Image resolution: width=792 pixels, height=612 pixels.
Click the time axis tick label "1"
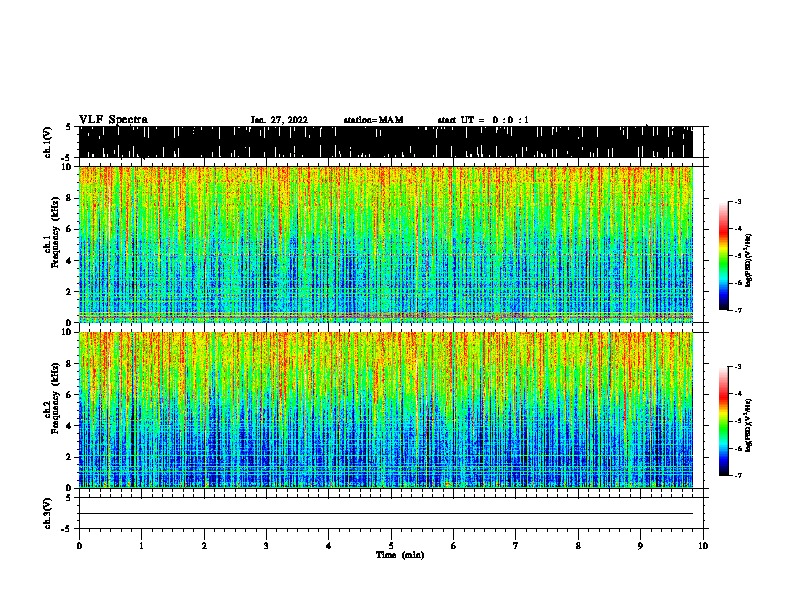141,546
